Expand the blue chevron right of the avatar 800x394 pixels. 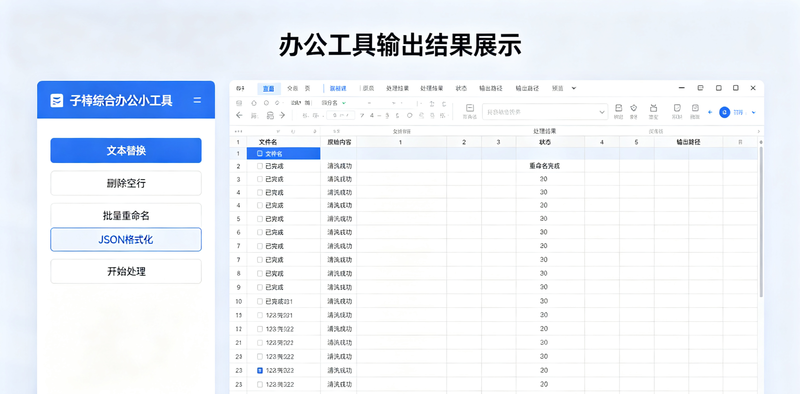[x=754, y=112]
